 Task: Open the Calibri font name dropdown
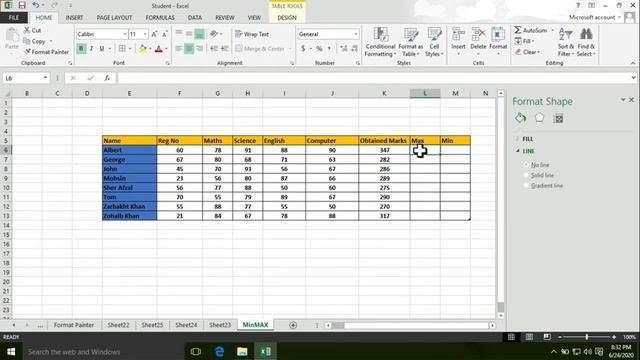click(124, 34)
